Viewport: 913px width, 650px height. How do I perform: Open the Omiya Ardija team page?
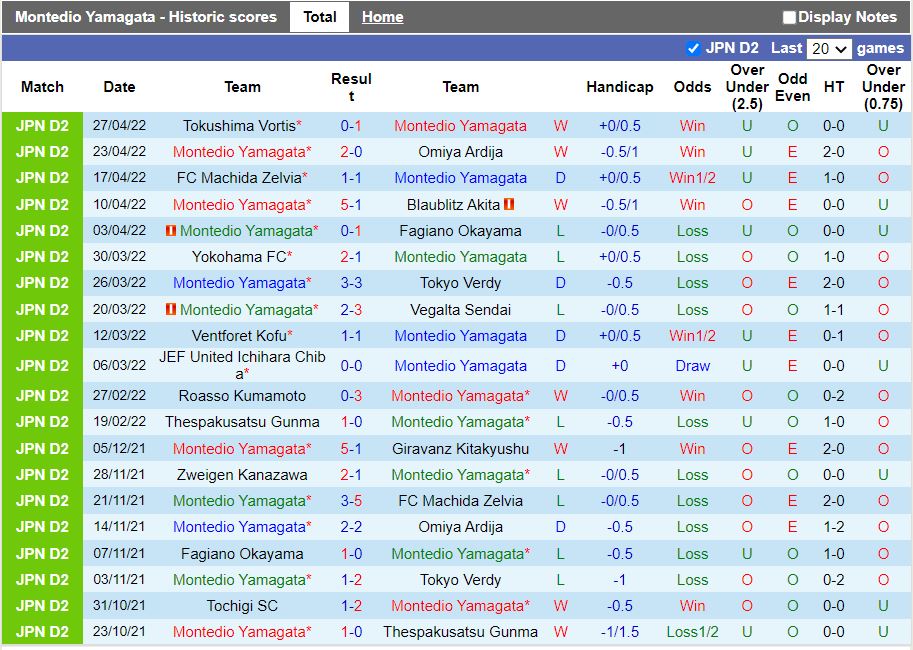(460, 152)
